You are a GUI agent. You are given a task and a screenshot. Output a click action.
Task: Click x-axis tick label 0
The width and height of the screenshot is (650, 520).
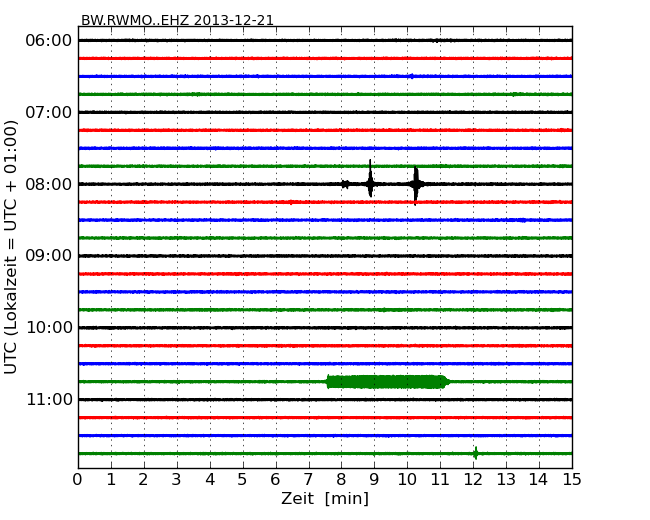[78, 480]
